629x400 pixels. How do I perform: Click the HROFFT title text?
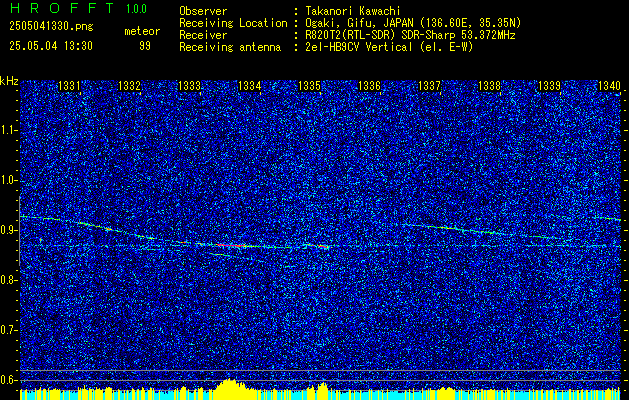62,8
